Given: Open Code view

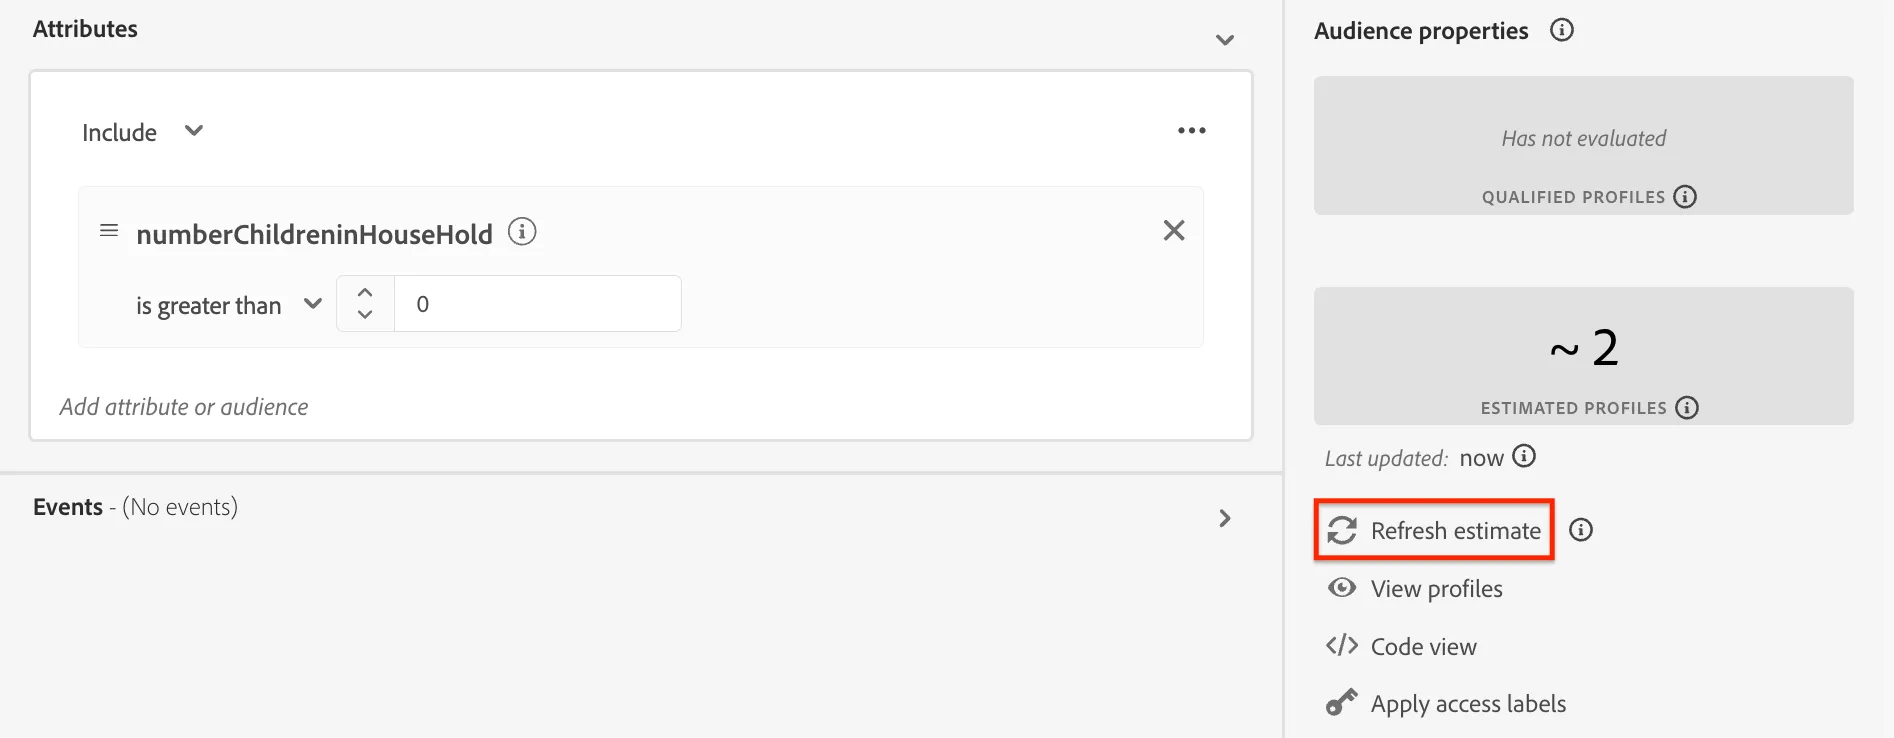Looking at the screenshot, I should coord(1401,647).
